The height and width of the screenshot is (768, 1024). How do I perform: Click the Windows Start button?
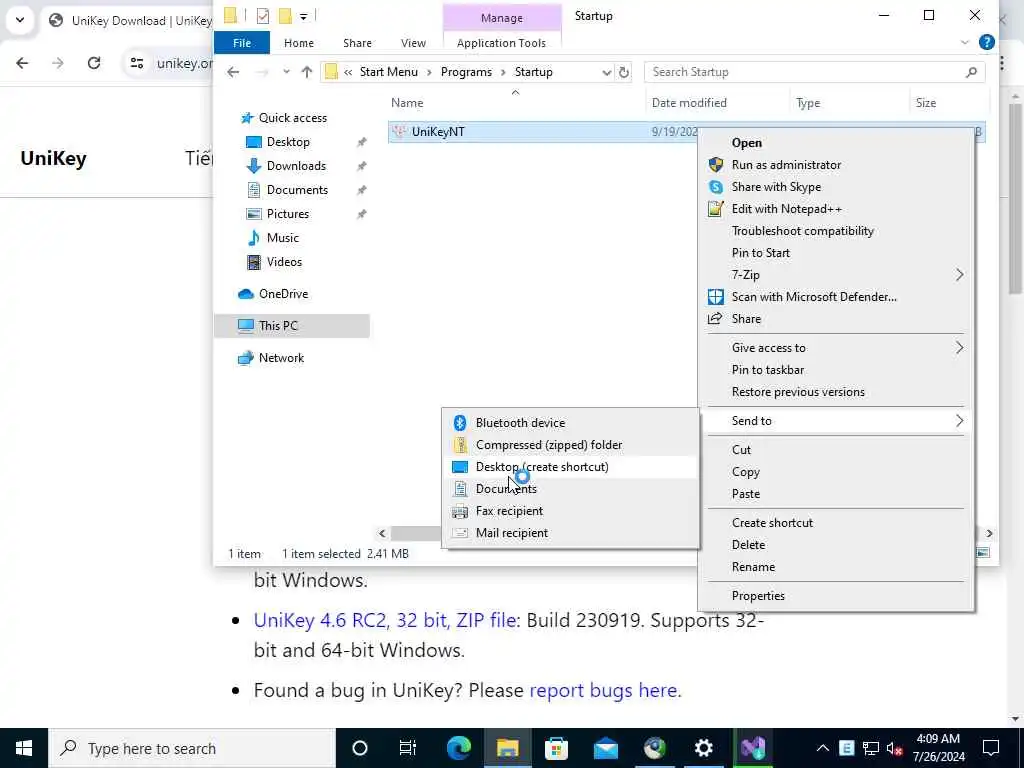tap(24, 748)
